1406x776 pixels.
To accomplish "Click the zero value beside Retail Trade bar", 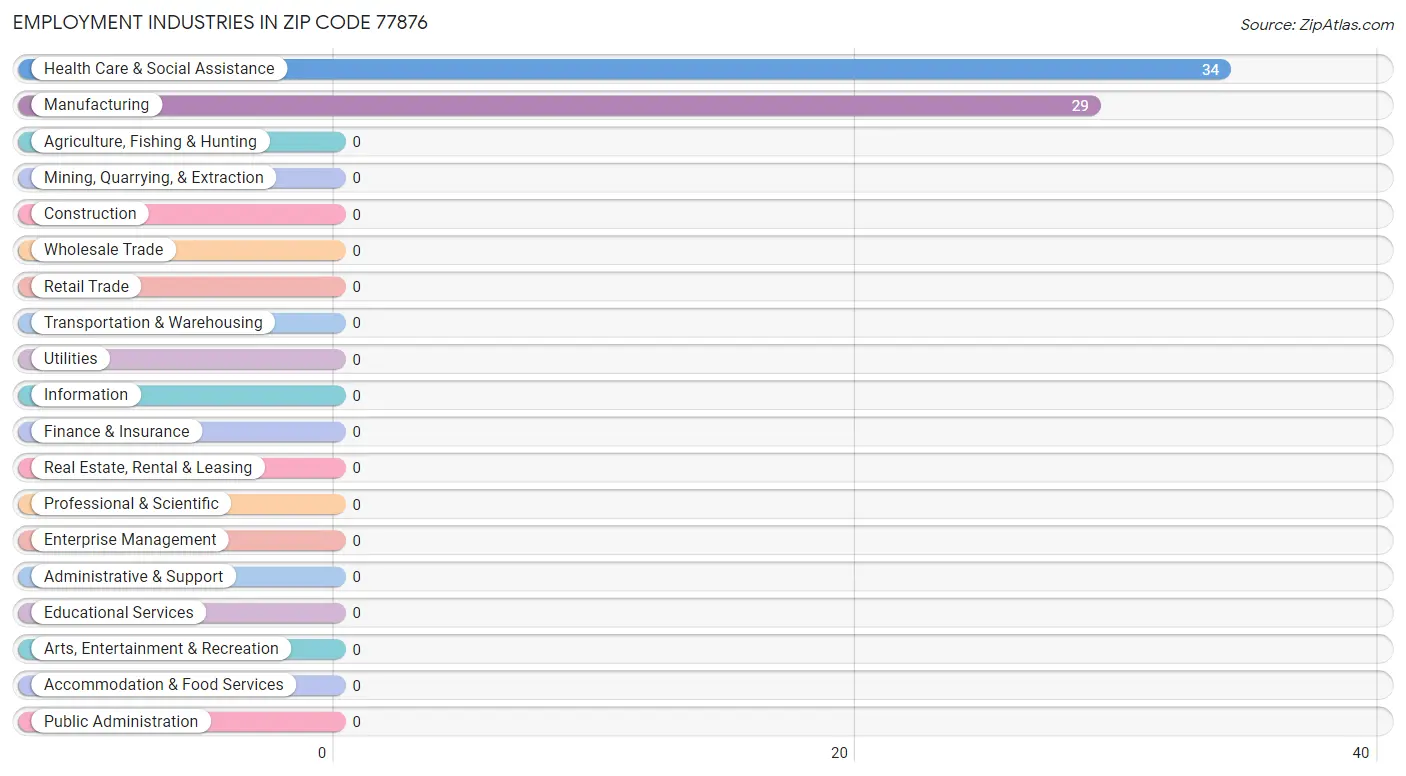I will 356,287.
